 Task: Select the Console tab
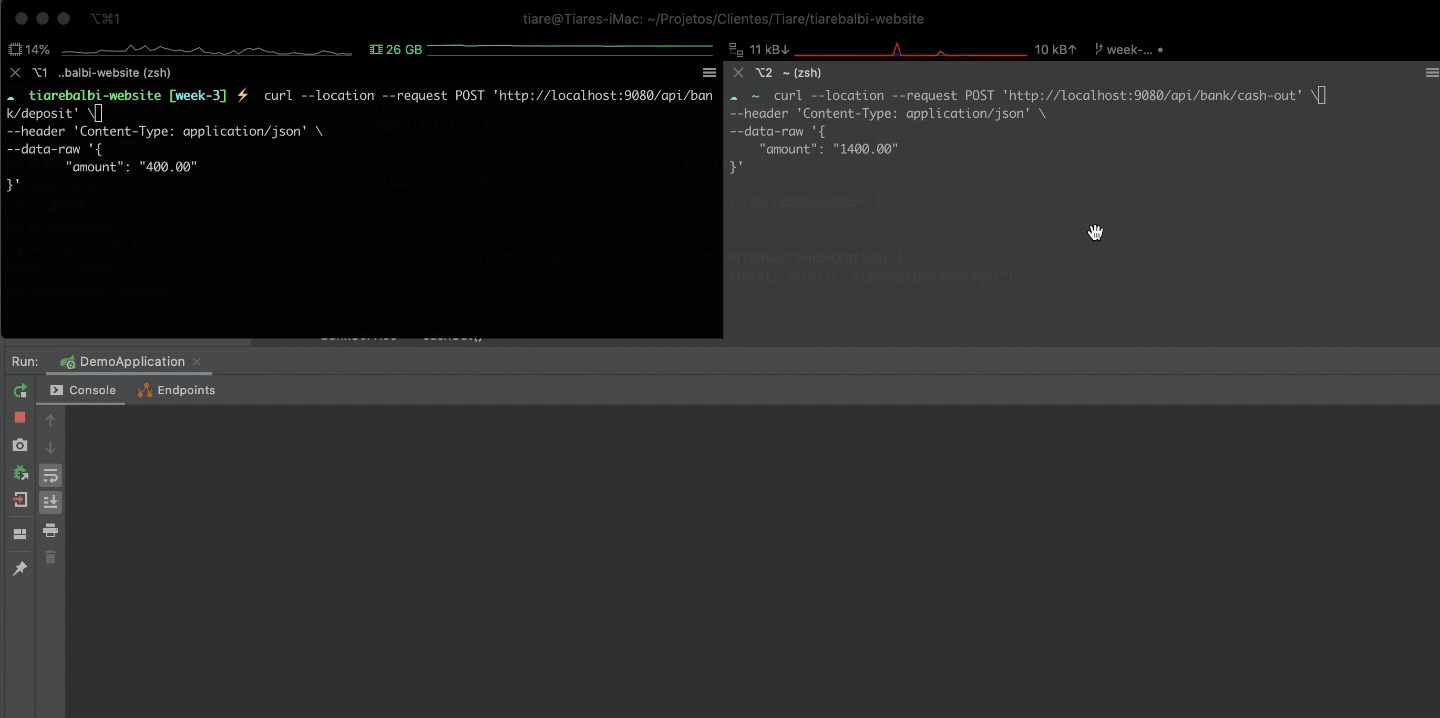point(83,390)
